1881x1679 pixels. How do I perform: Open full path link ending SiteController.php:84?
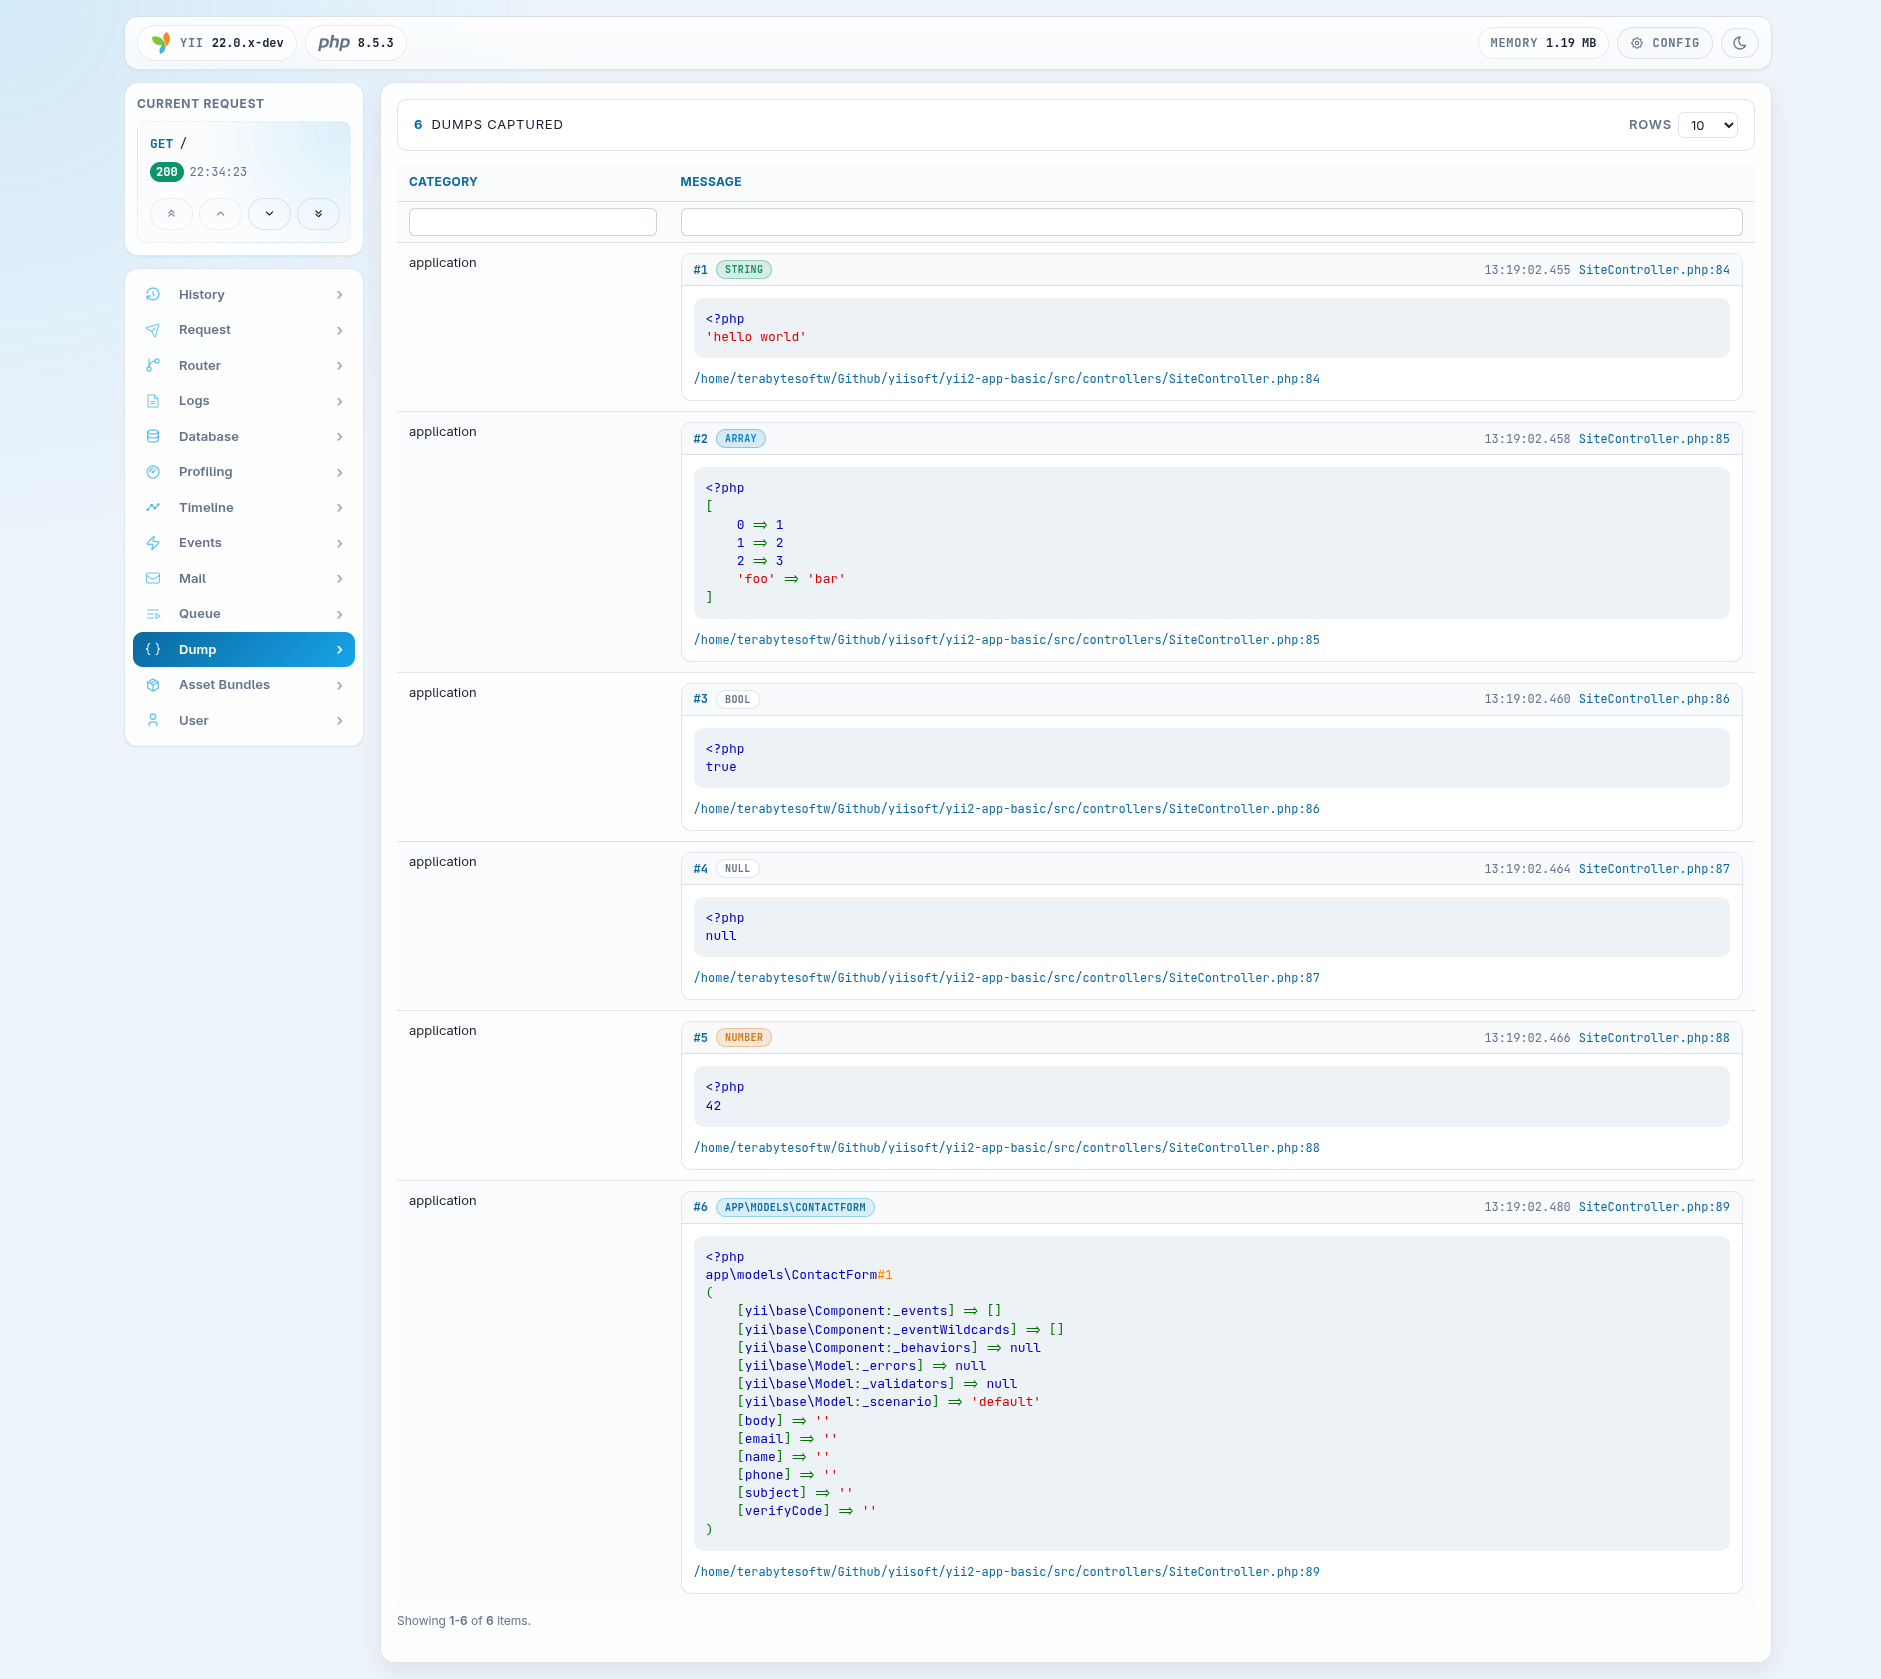click(1007, 379)
